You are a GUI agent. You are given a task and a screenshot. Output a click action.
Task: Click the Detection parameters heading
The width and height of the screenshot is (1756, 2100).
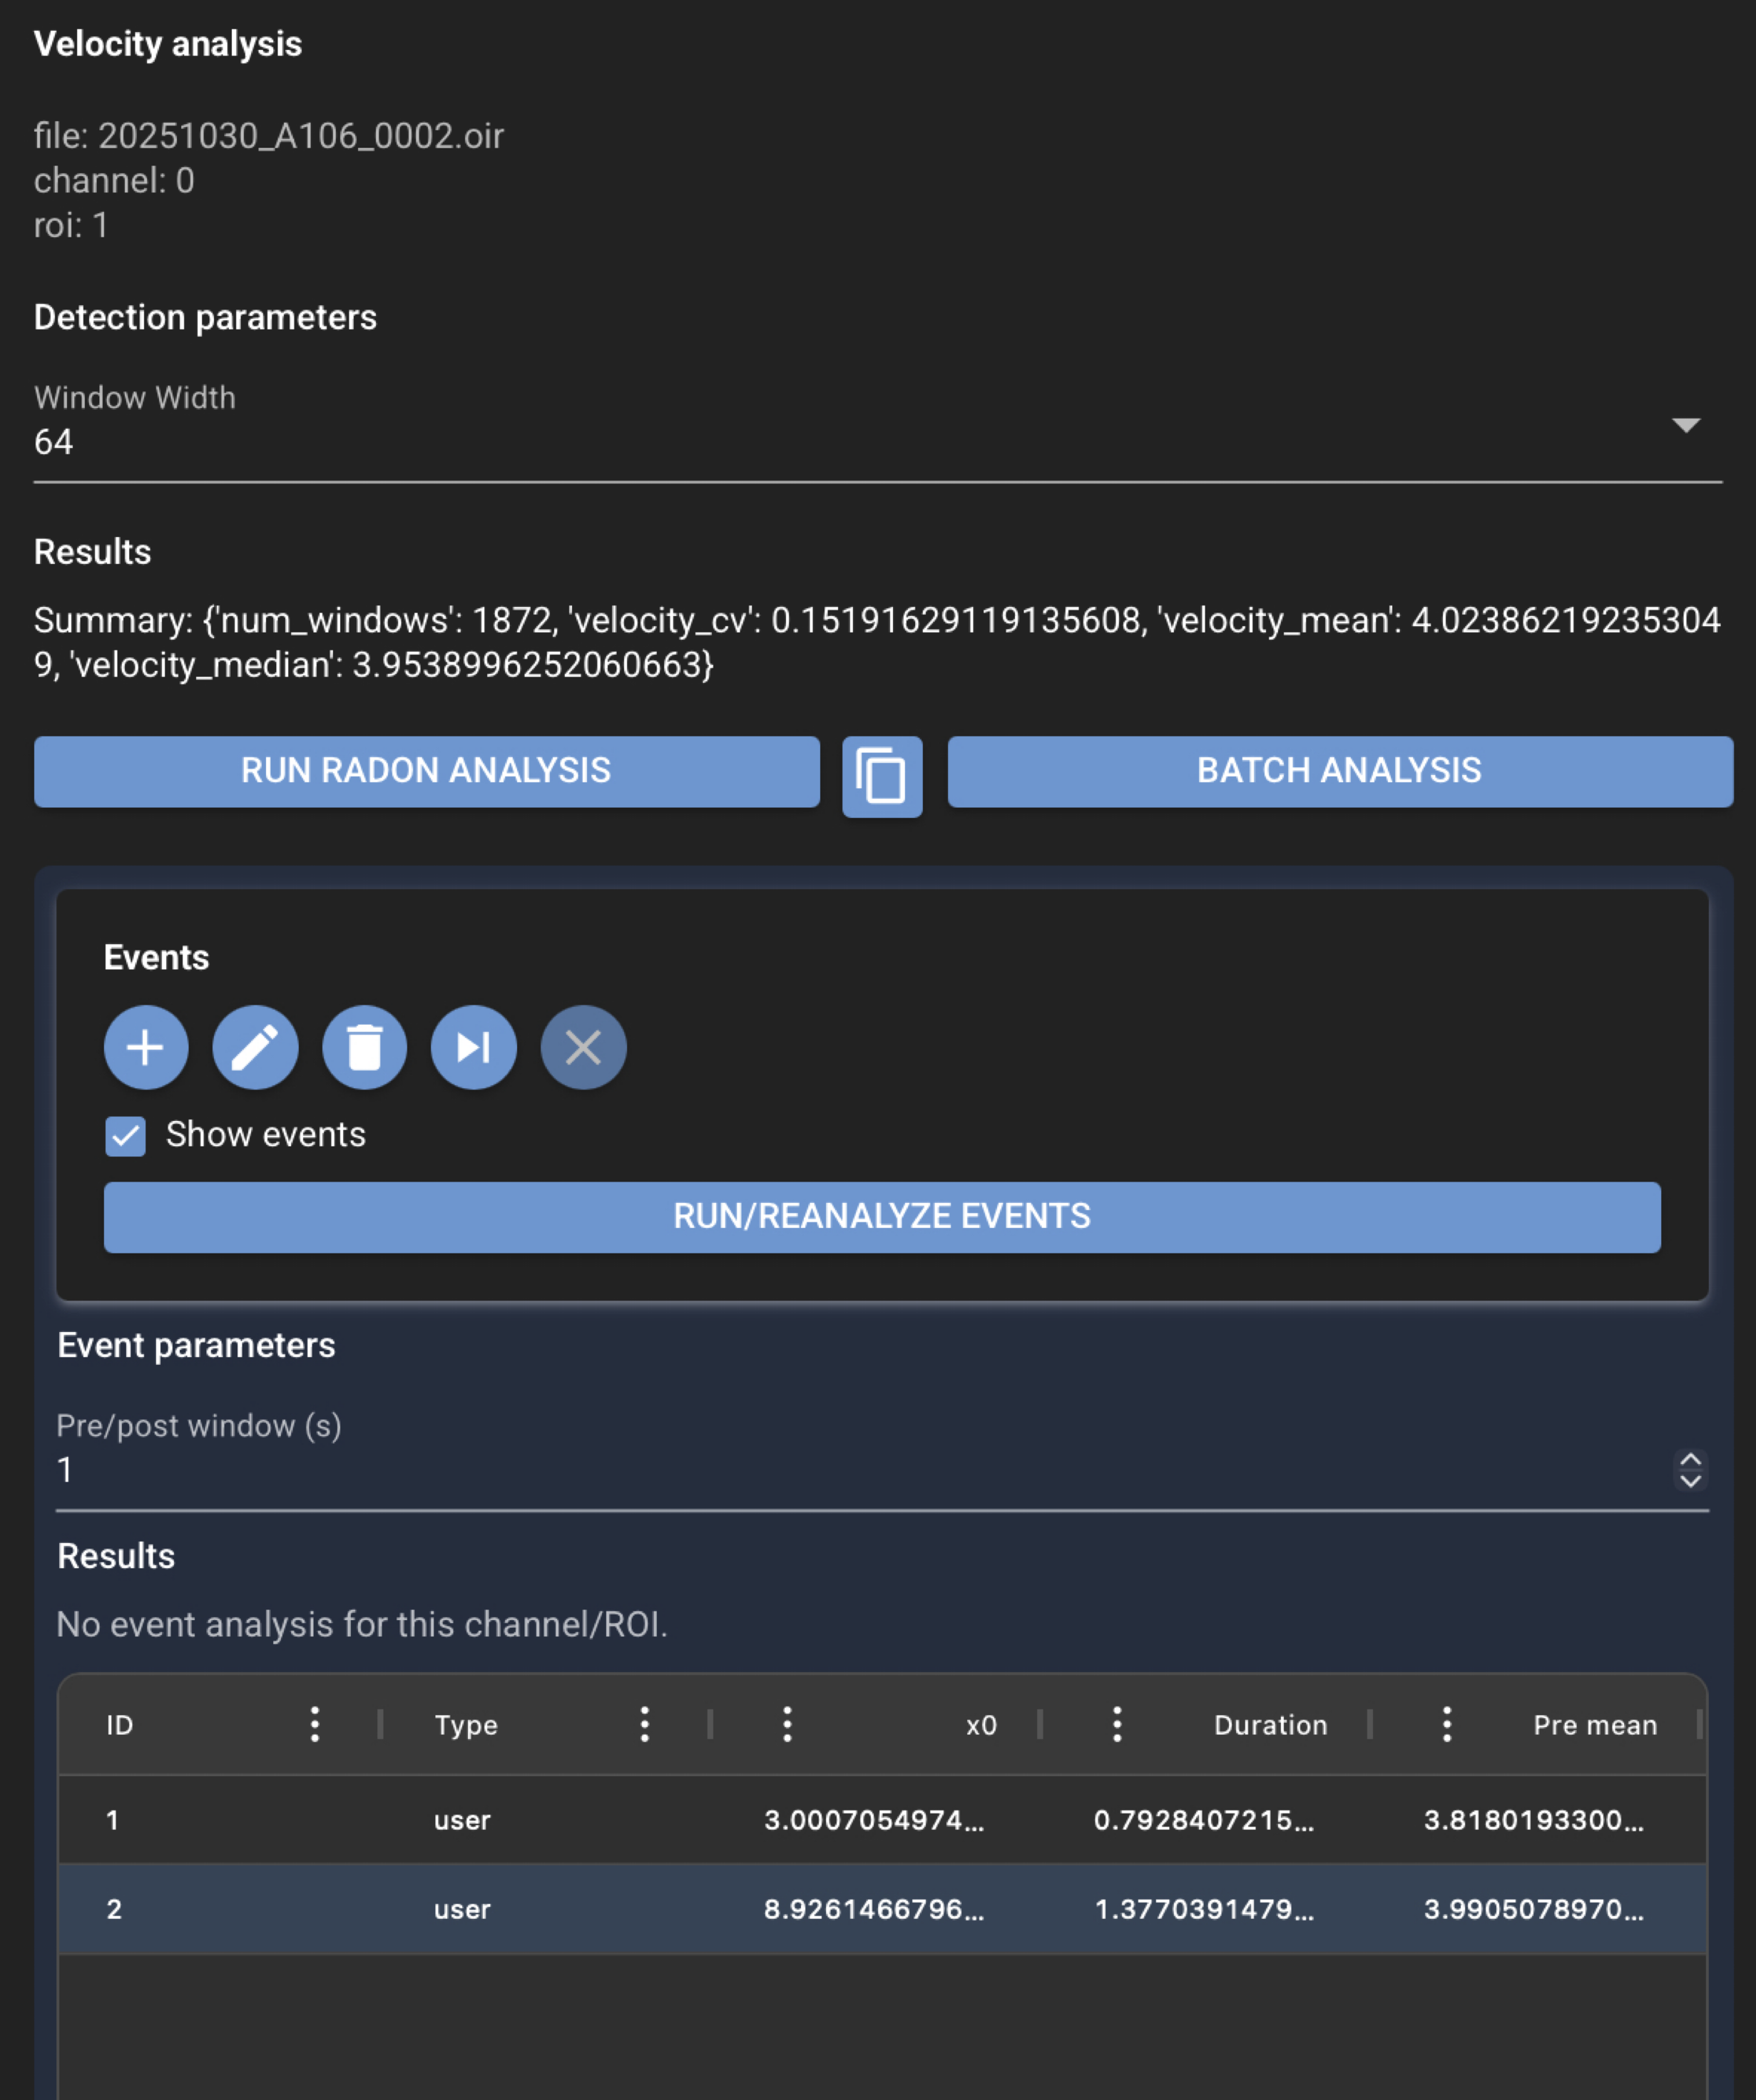tap(205, 318)
